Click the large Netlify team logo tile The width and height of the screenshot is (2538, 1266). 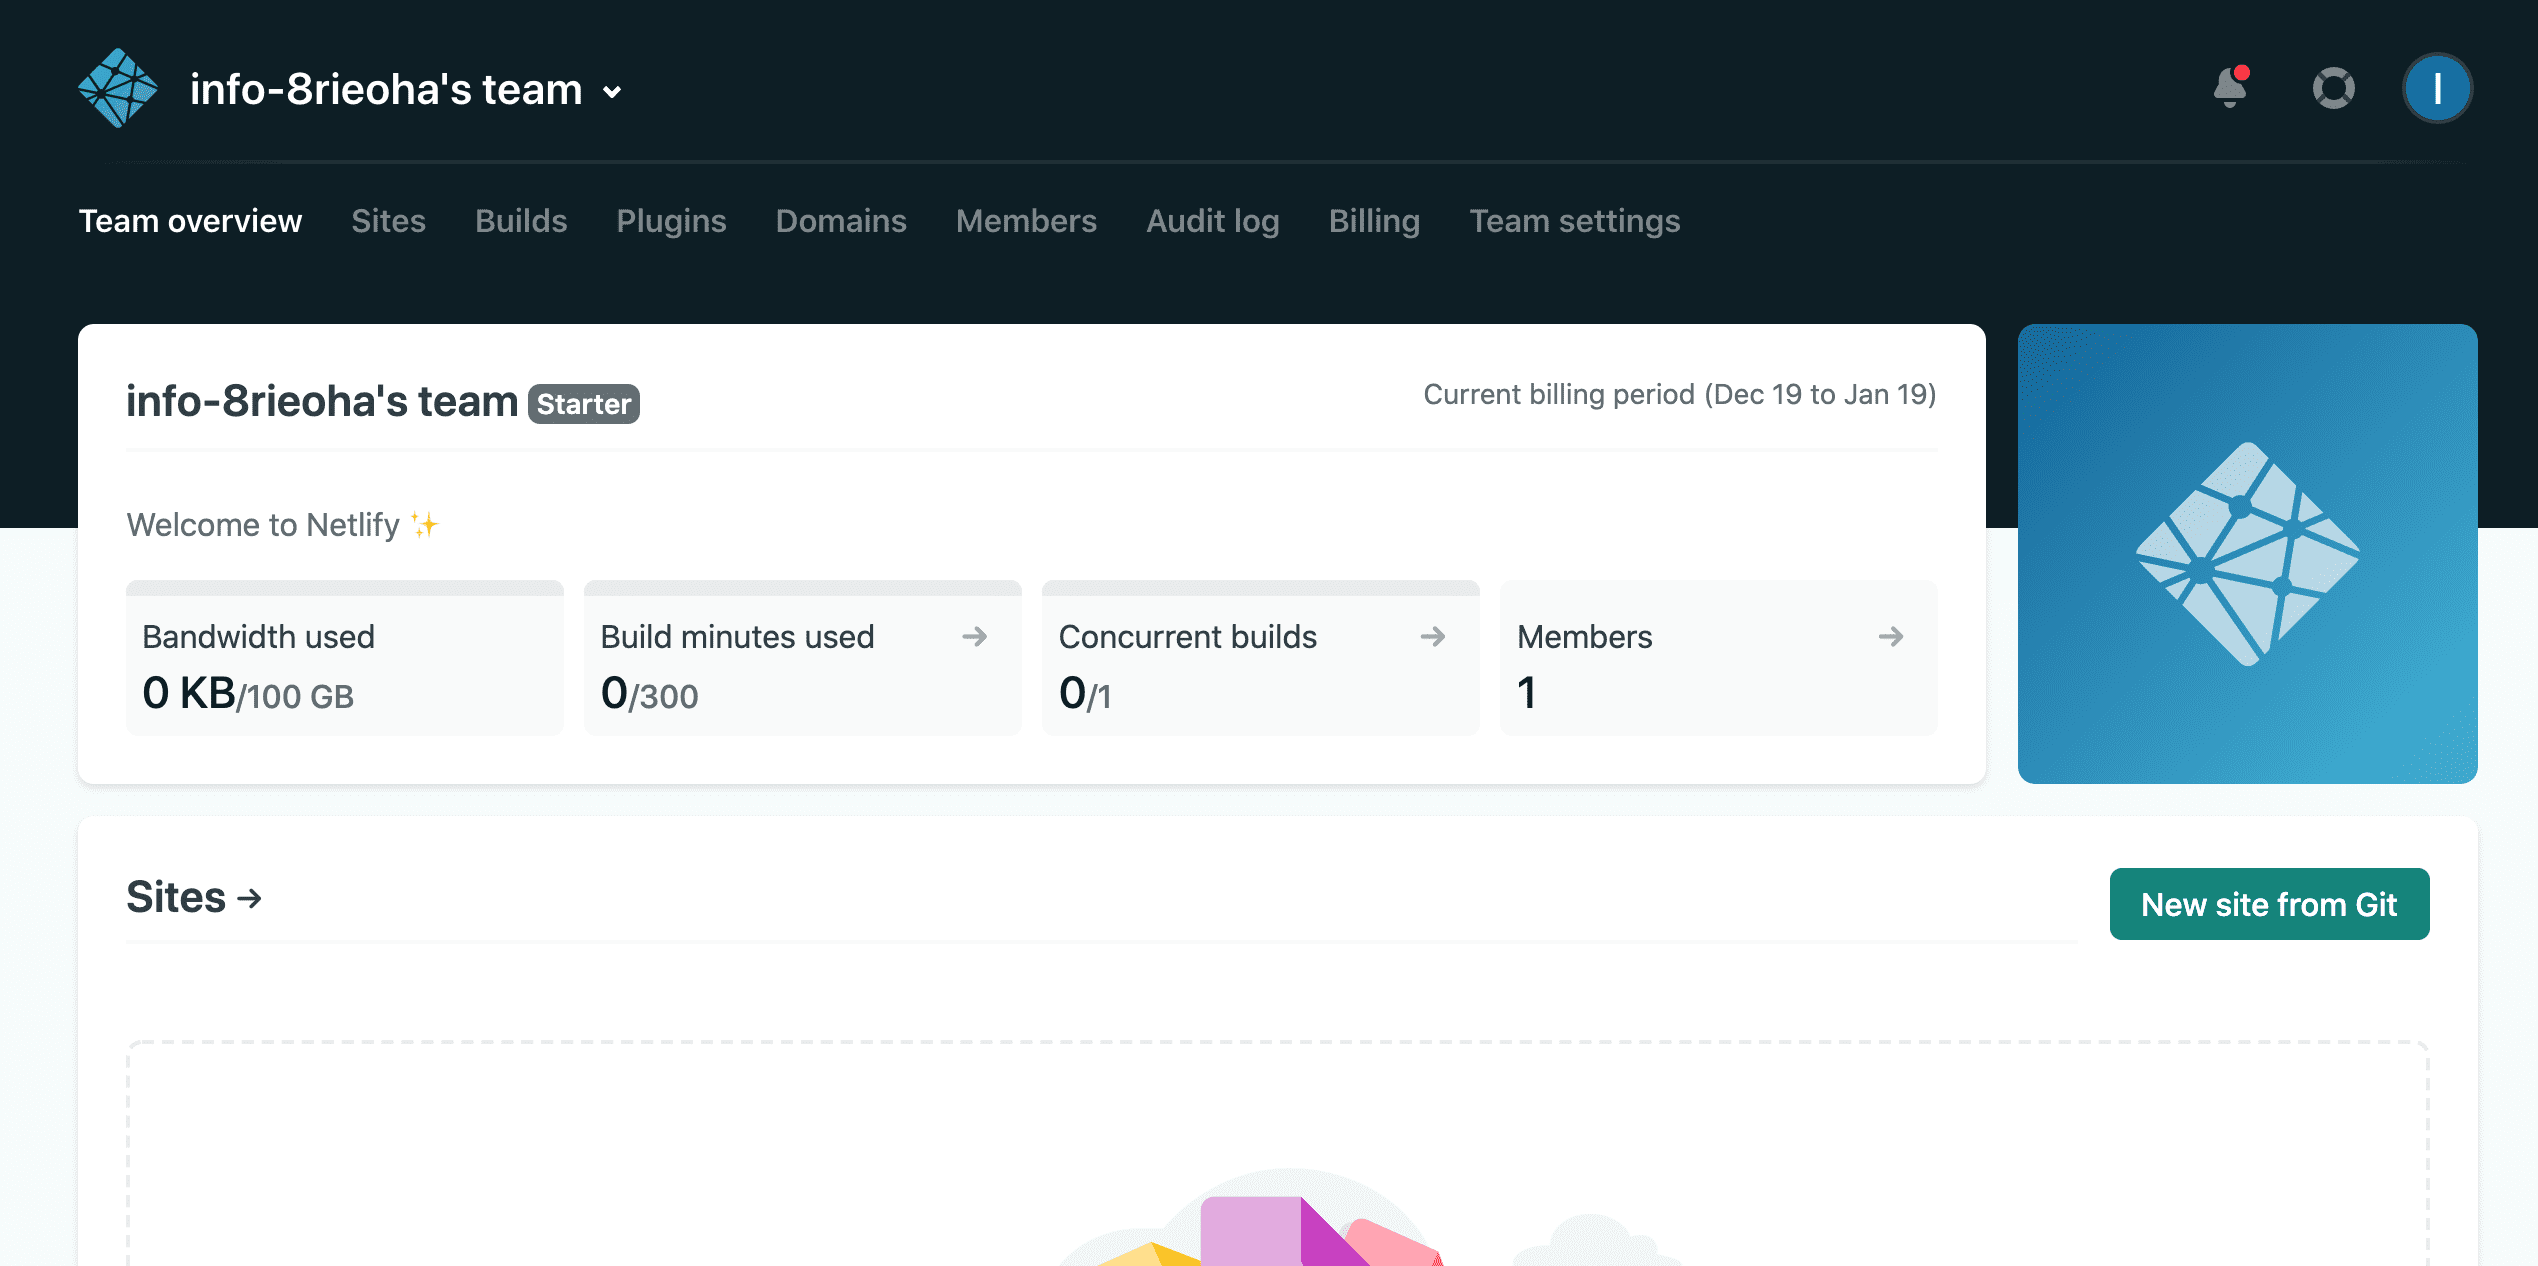coord(2248,554)
